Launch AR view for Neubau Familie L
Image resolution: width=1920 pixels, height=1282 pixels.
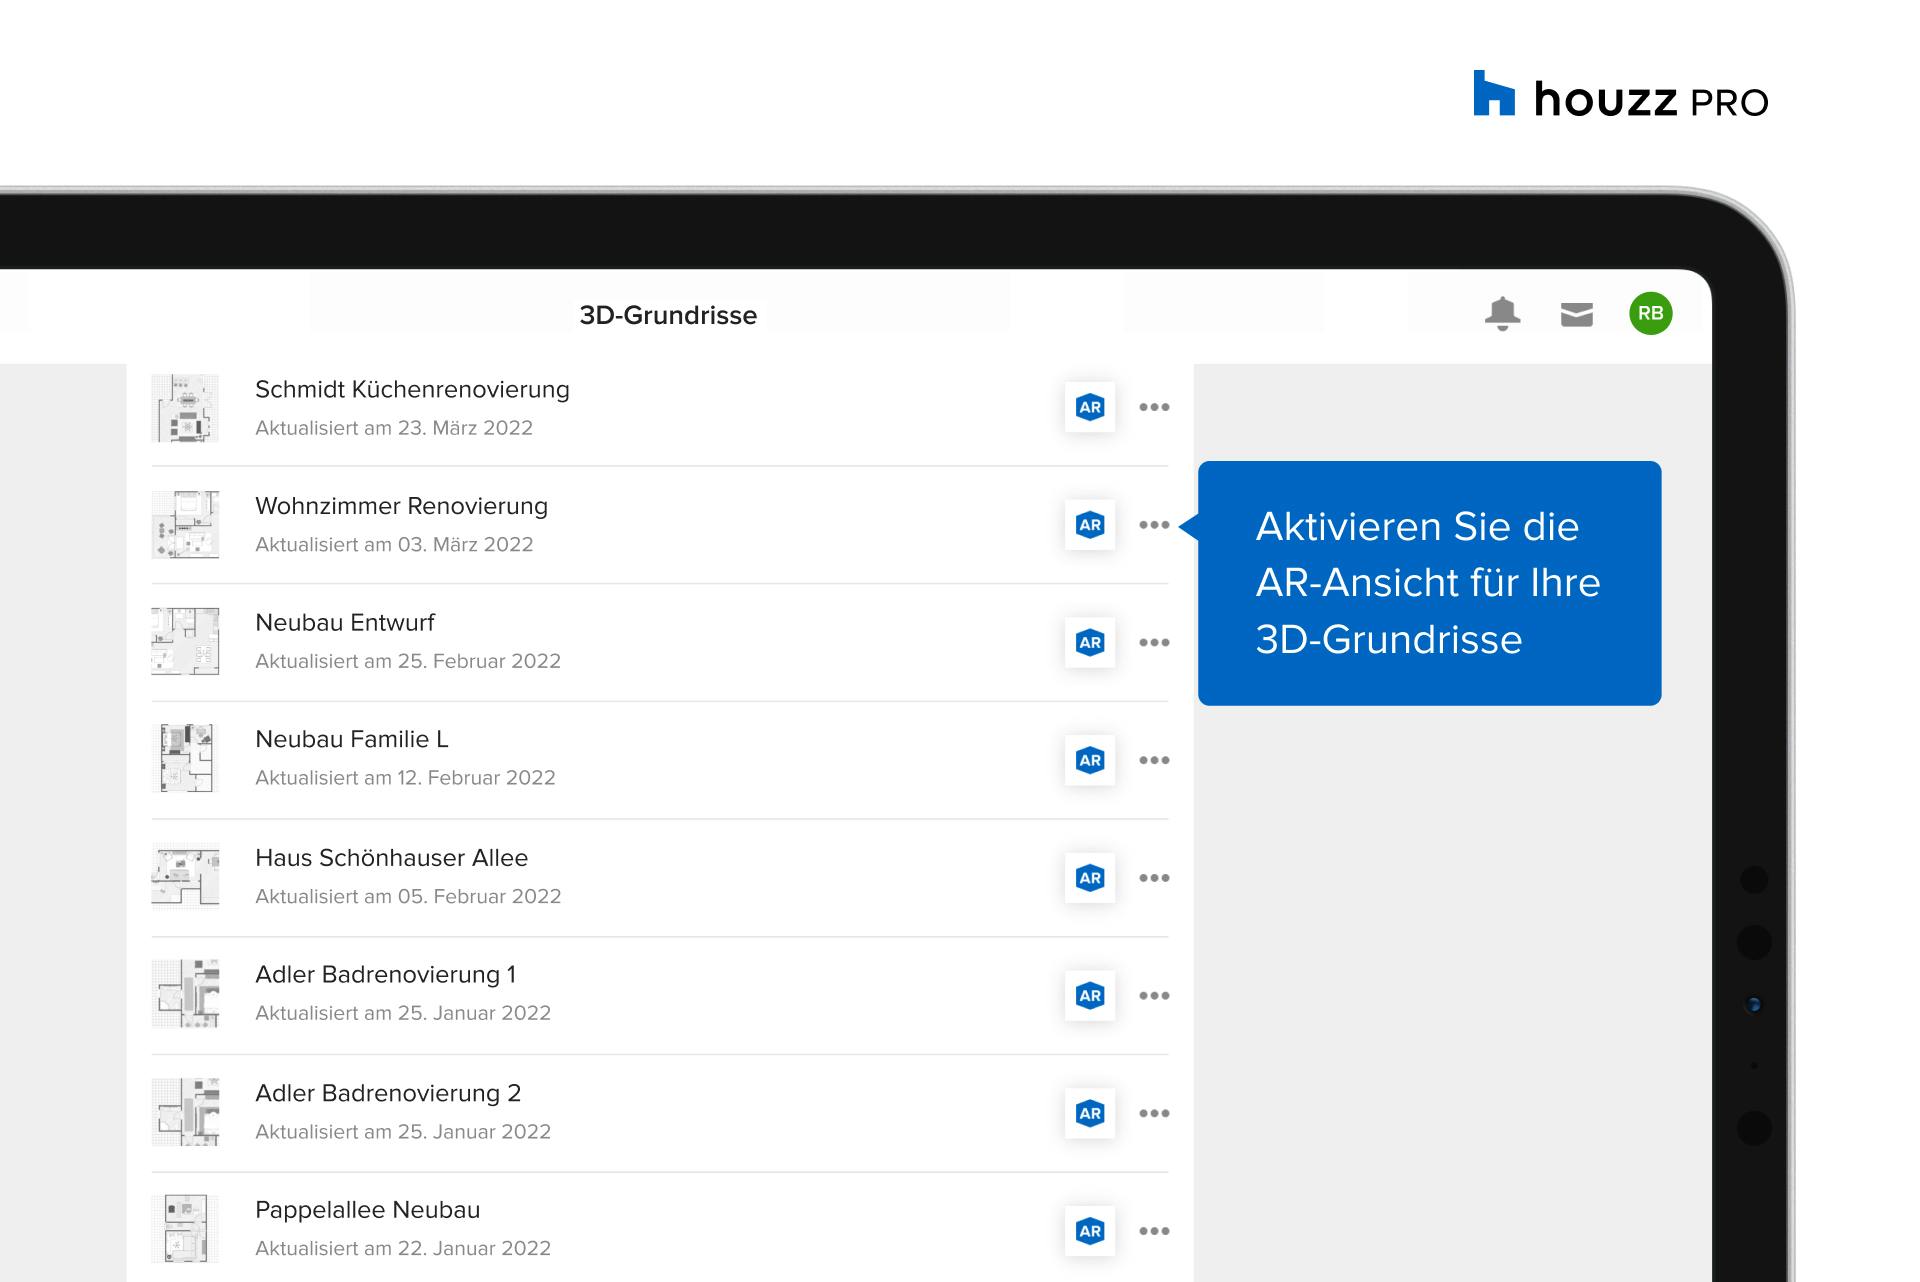(x=1090, y=760)
